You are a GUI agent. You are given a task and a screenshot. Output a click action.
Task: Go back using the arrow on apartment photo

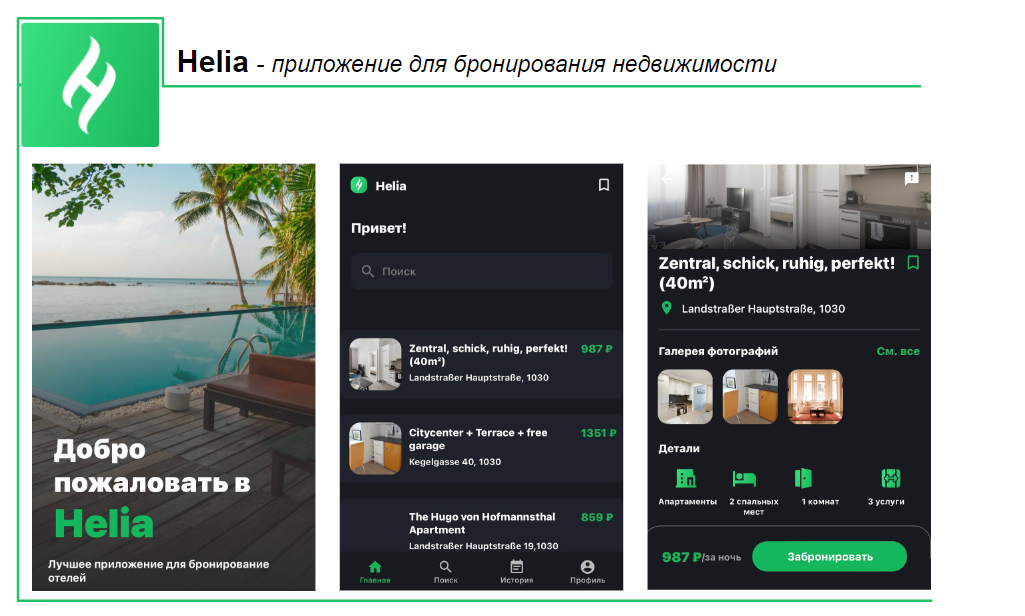tap(667, 179)
